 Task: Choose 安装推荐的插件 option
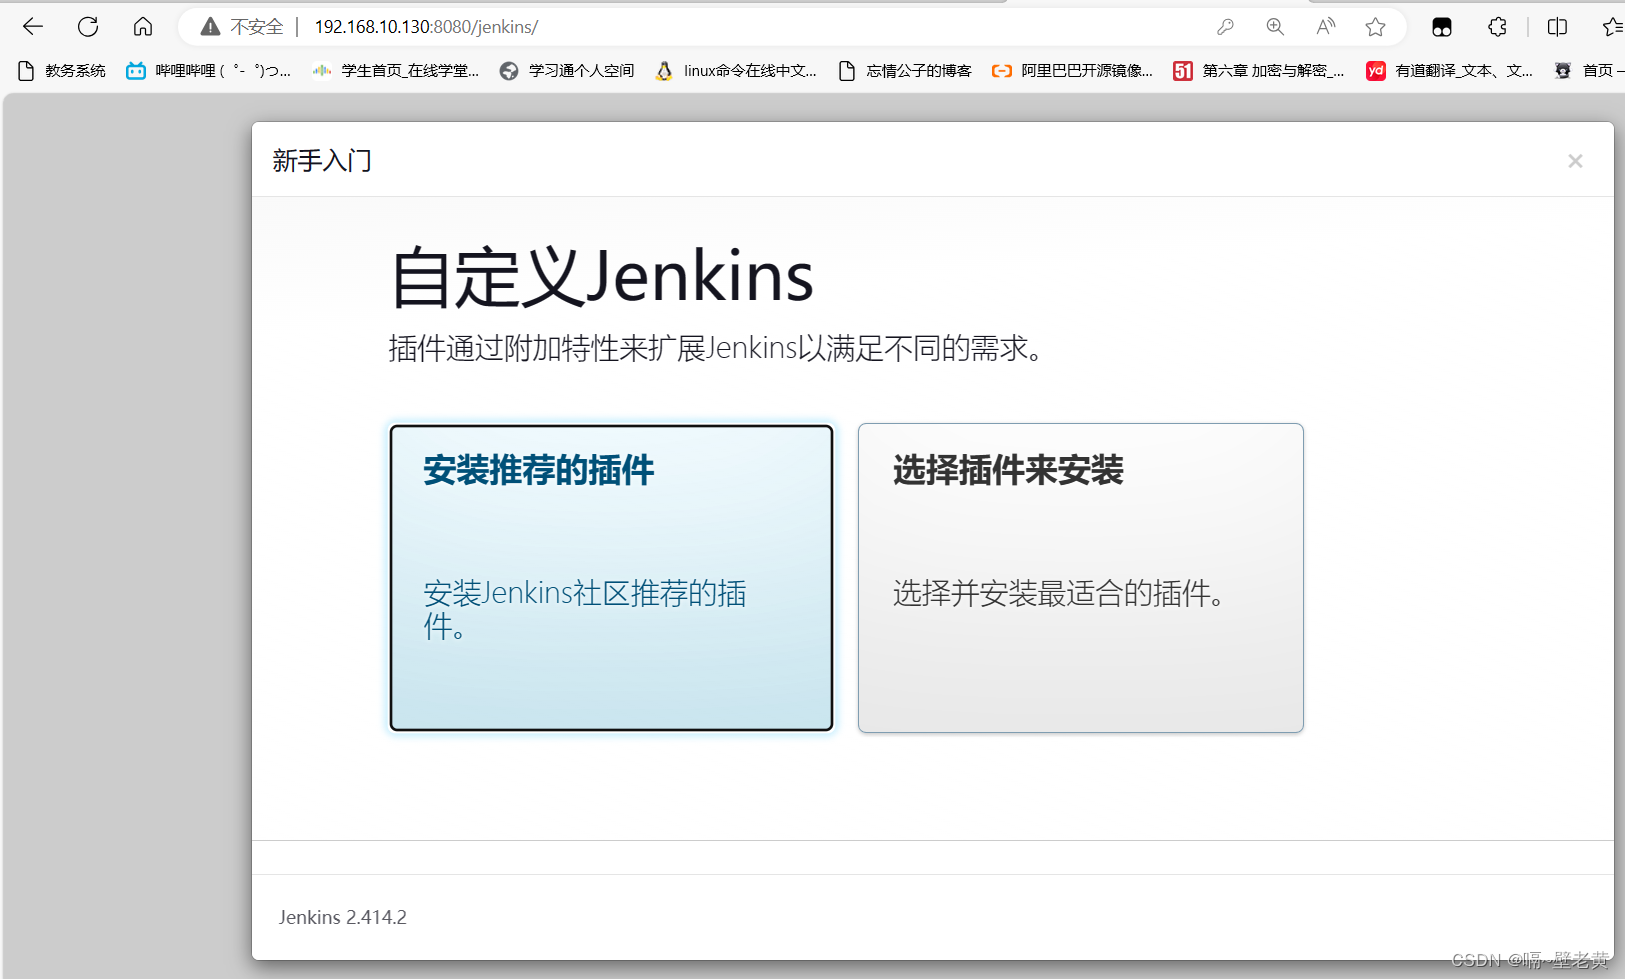coord(611,578)
